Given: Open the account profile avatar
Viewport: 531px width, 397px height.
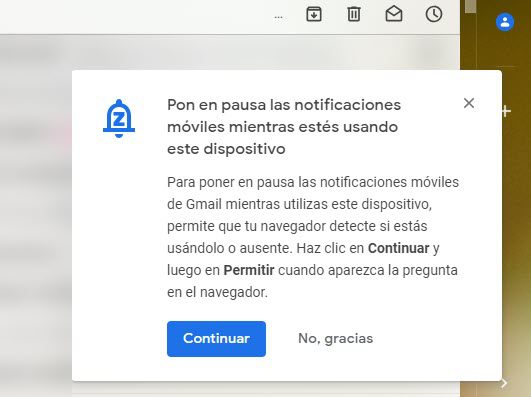Looking at the screenshot, I should click(x=505, y=22).
